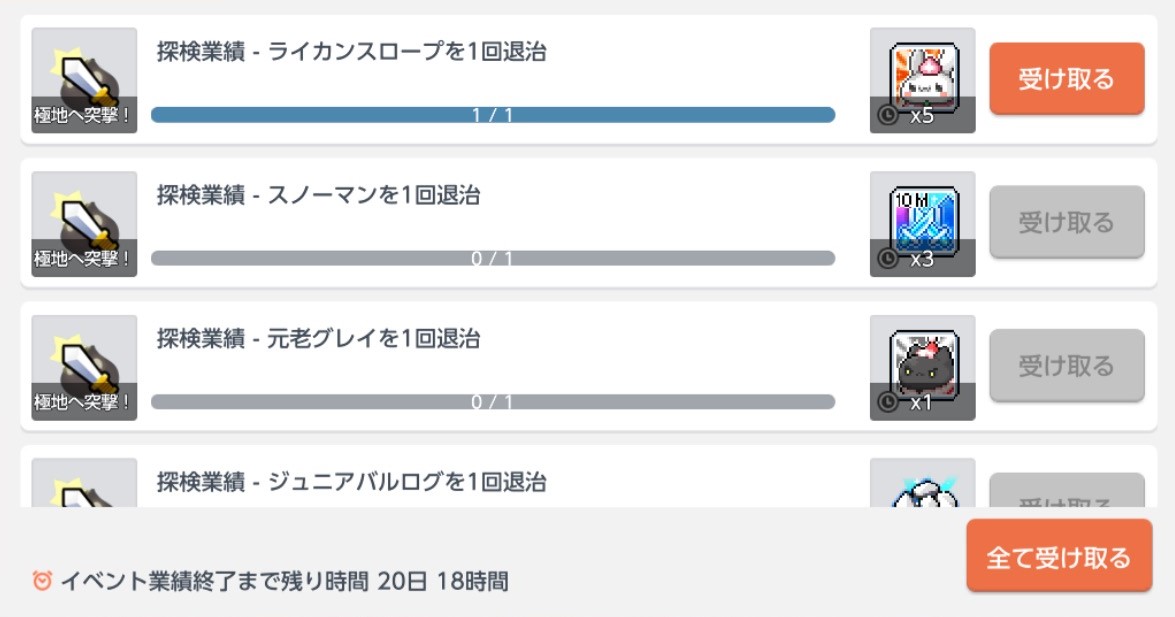This screenshot has height=617, width=1175.
Task: Claim the ライカンスロープ reward with 受け取る
Action: (x=1066, y=79)
